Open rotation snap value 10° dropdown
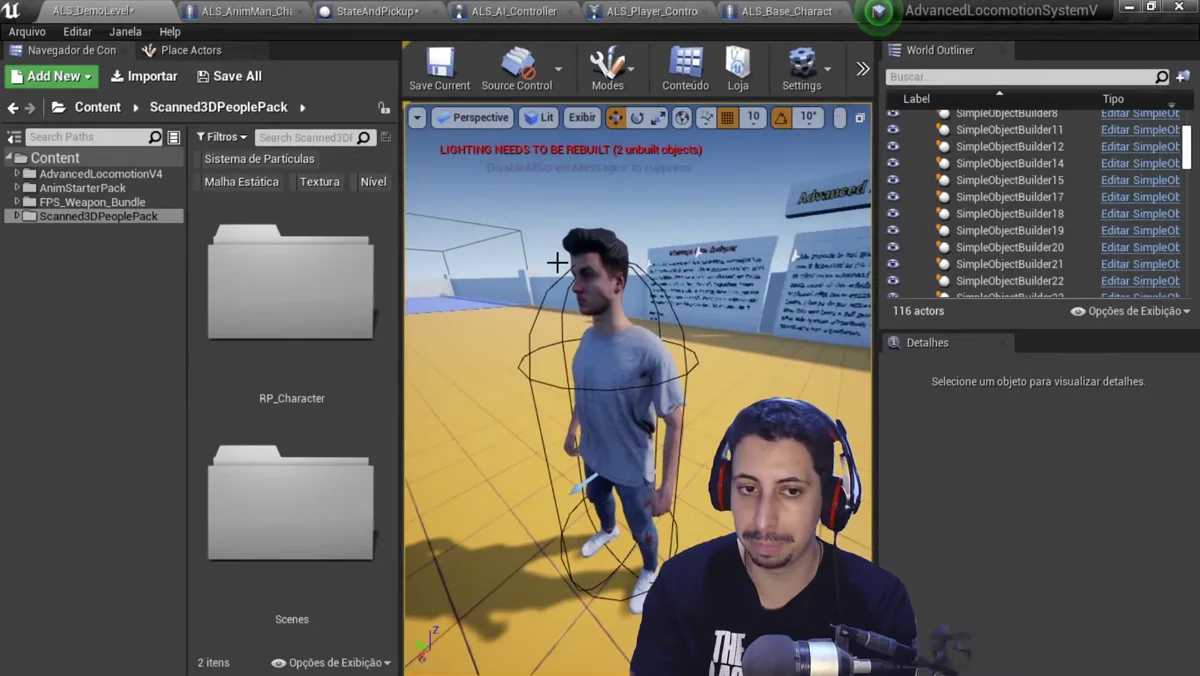This screenshot has width=1200, height=676. pos(808,117)
